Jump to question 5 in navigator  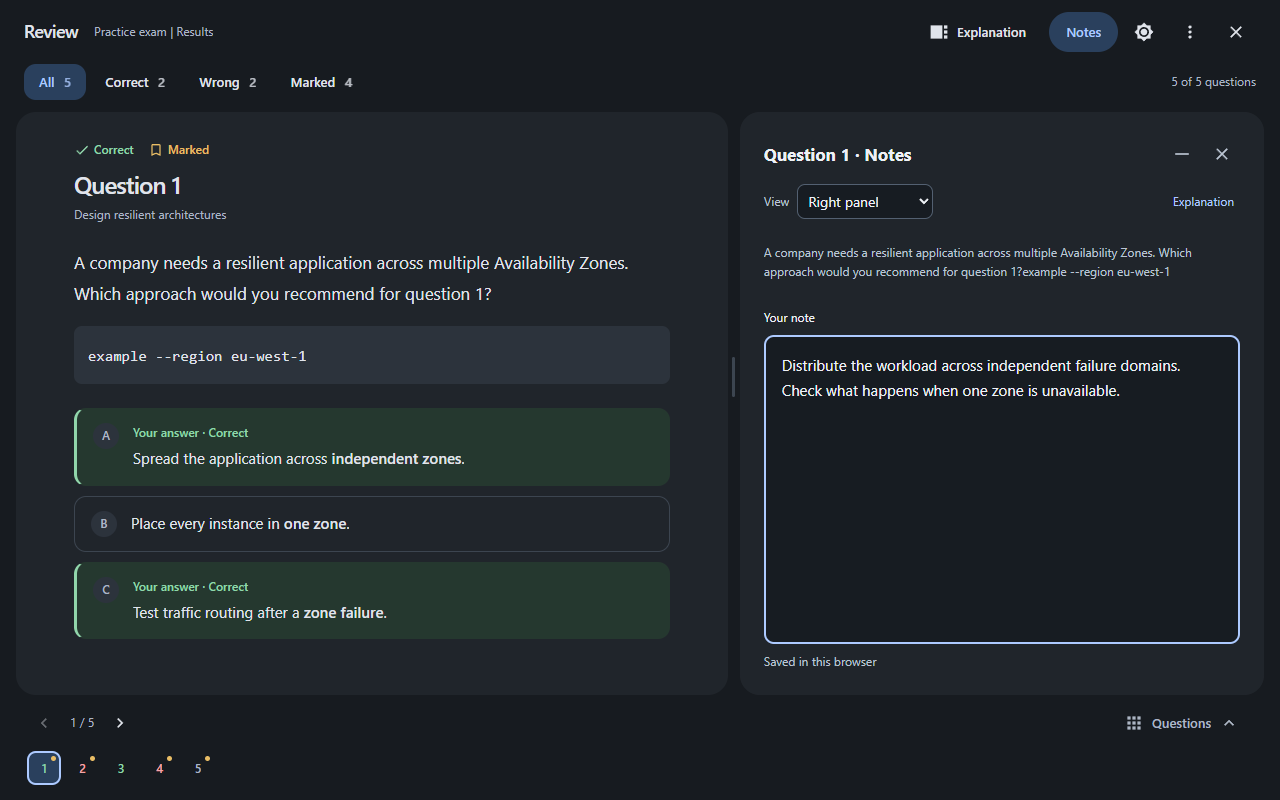click(198, 768)
